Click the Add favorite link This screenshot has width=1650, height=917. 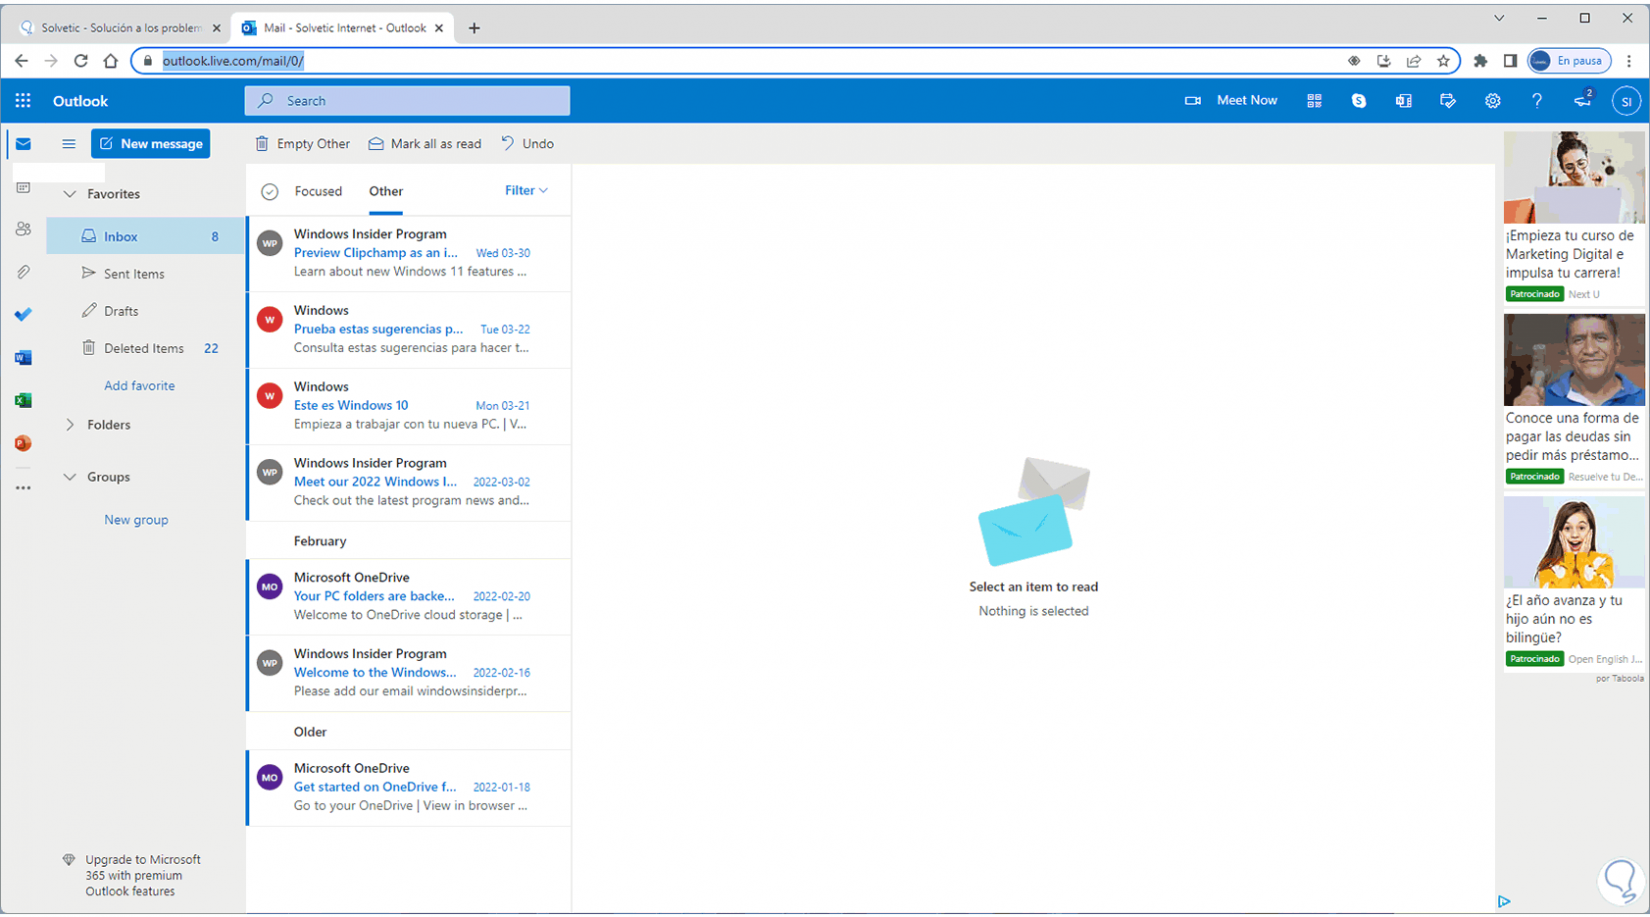(139, 386)
